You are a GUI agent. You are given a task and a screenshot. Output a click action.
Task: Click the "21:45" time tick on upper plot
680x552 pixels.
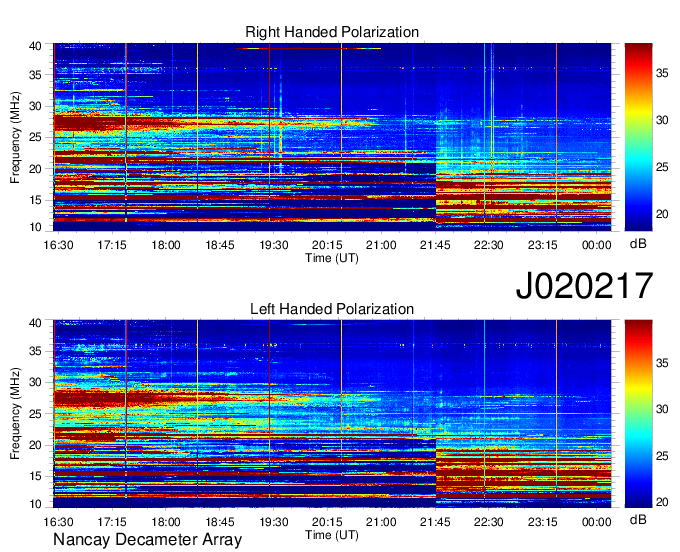(x=435, y=245)
